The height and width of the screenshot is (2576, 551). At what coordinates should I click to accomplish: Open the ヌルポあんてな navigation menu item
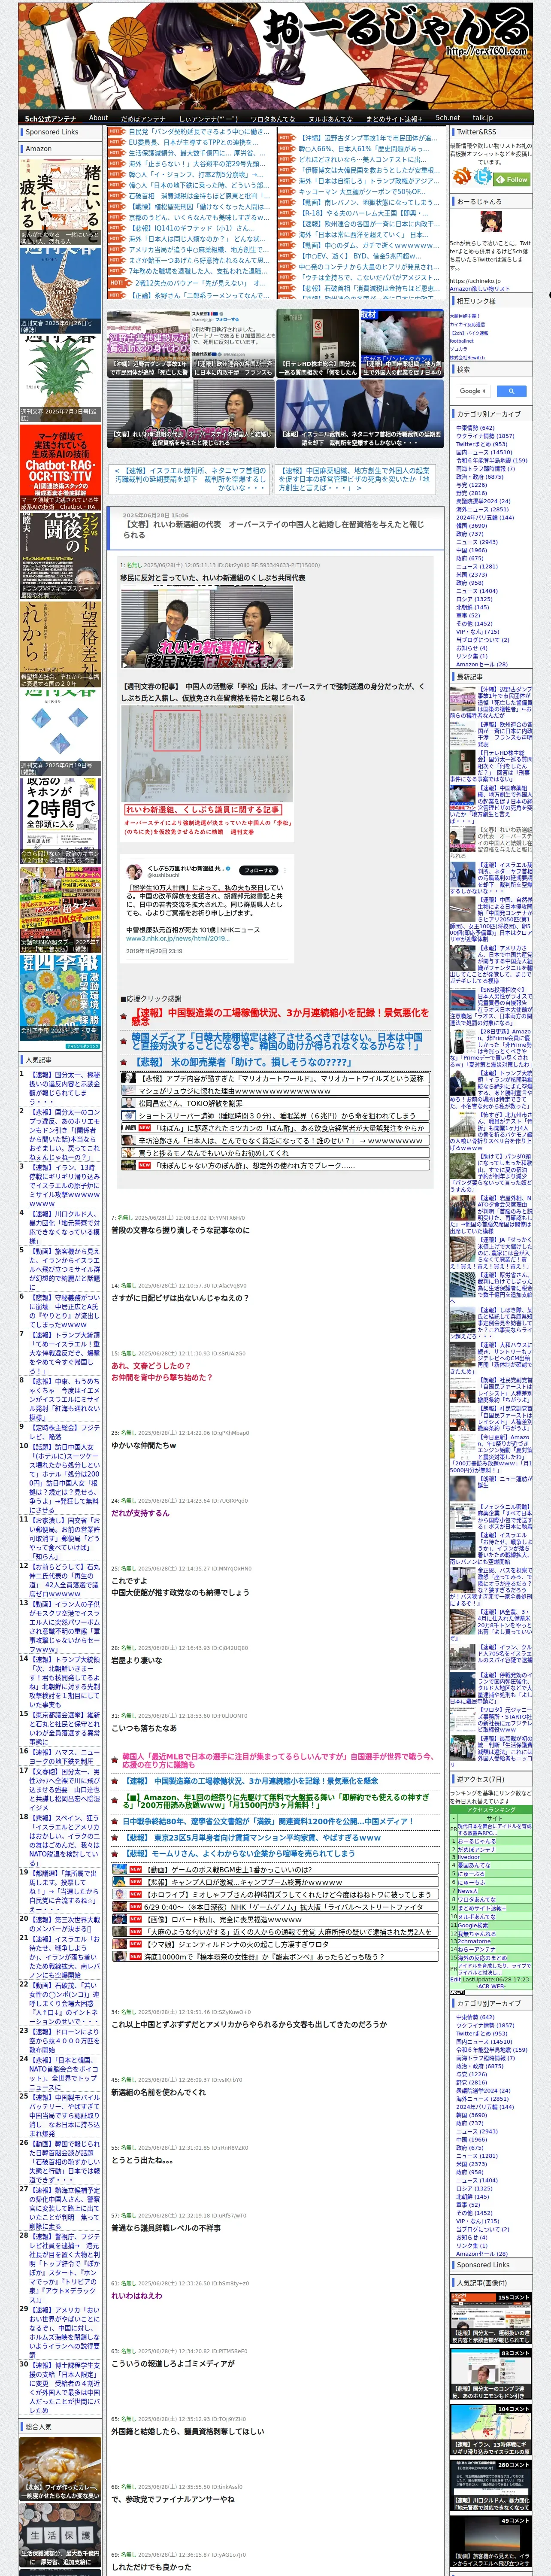pyautogui.click(x=330, y=118)
